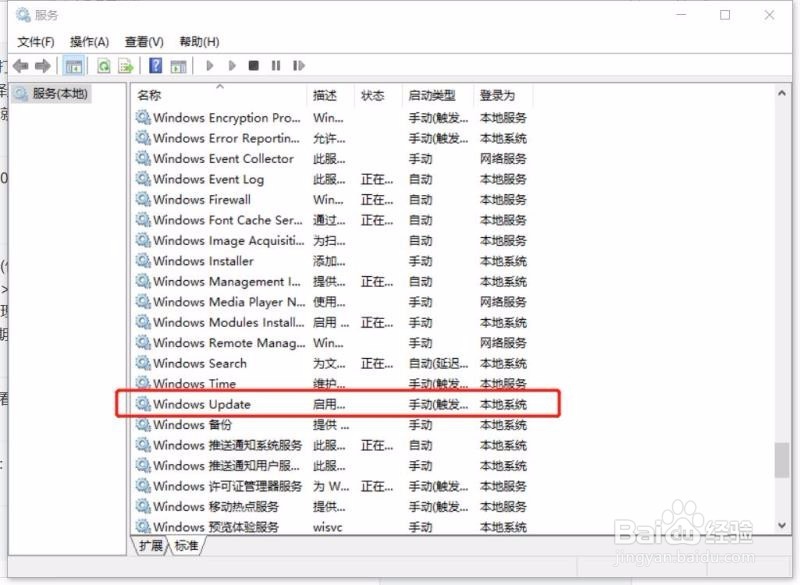Screen dimensions: 800x585
Task: Click gear icon beside Windows Firewall
Action: 143,199
